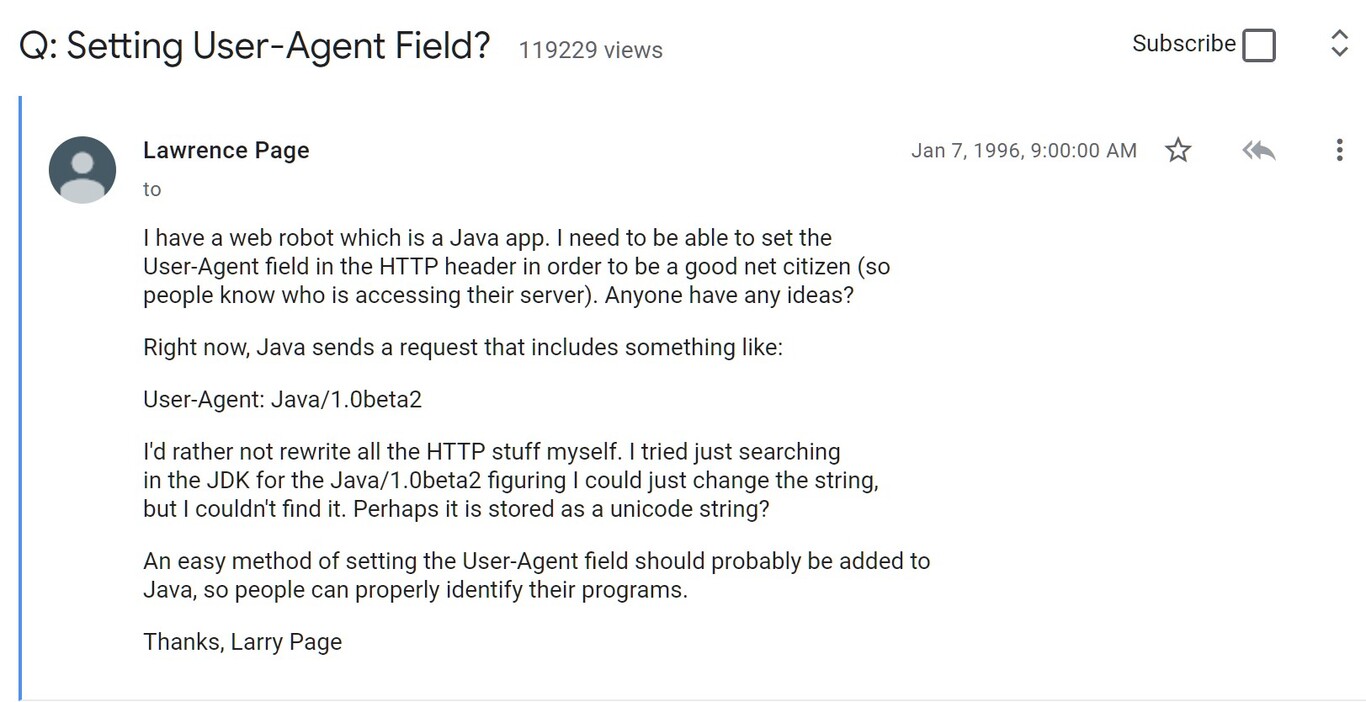Star the Lawrence Page message
This screenshot has height=702, width=1366.
1179,151
